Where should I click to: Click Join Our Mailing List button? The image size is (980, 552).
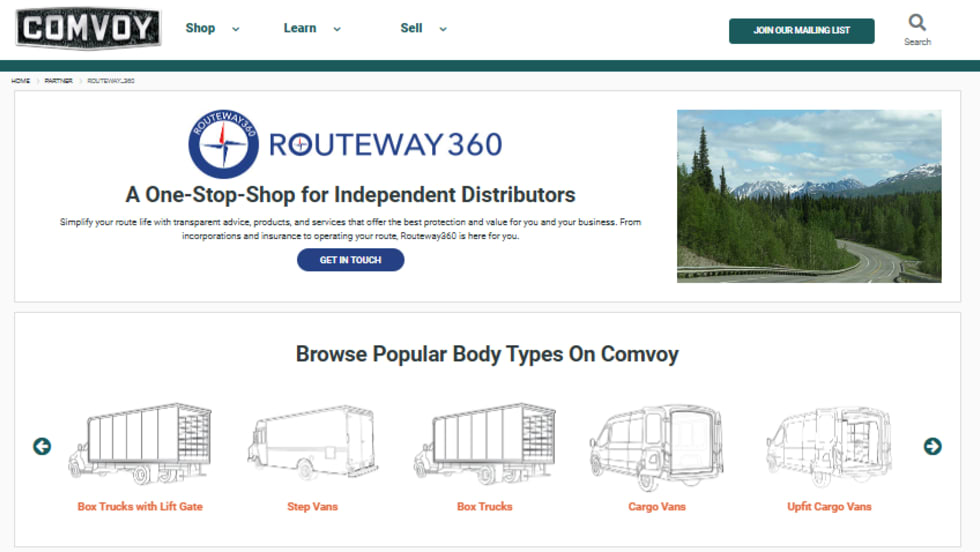(801, 31)
